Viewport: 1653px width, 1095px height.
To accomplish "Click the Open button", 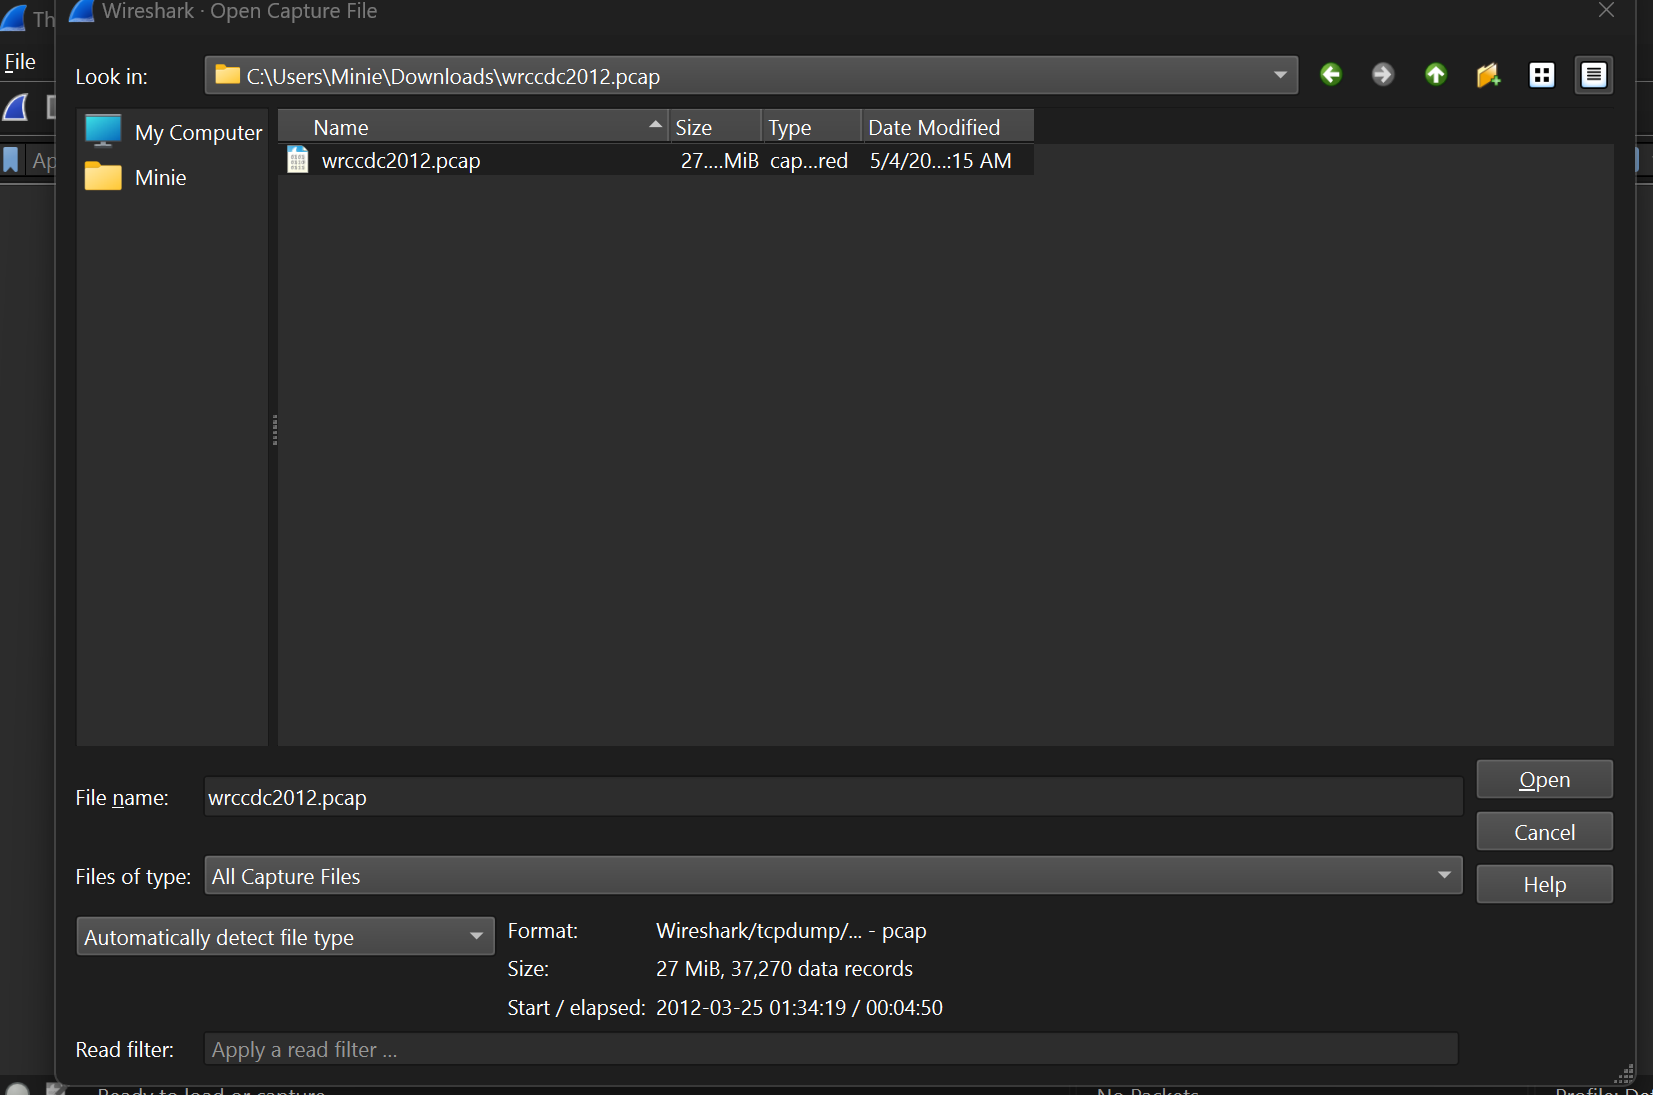I will tap(1544, 780).
